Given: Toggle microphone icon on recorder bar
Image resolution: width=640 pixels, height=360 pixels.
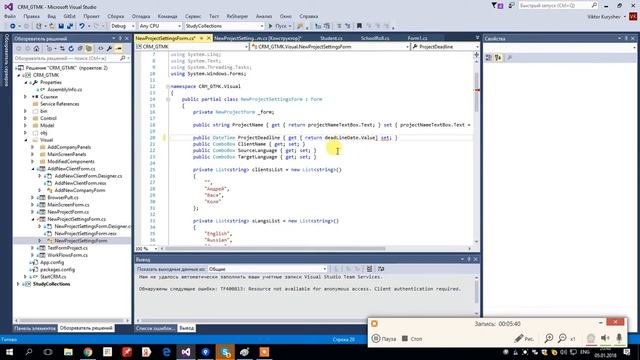Looking at the screenshot, I should [x=619, y=338].
